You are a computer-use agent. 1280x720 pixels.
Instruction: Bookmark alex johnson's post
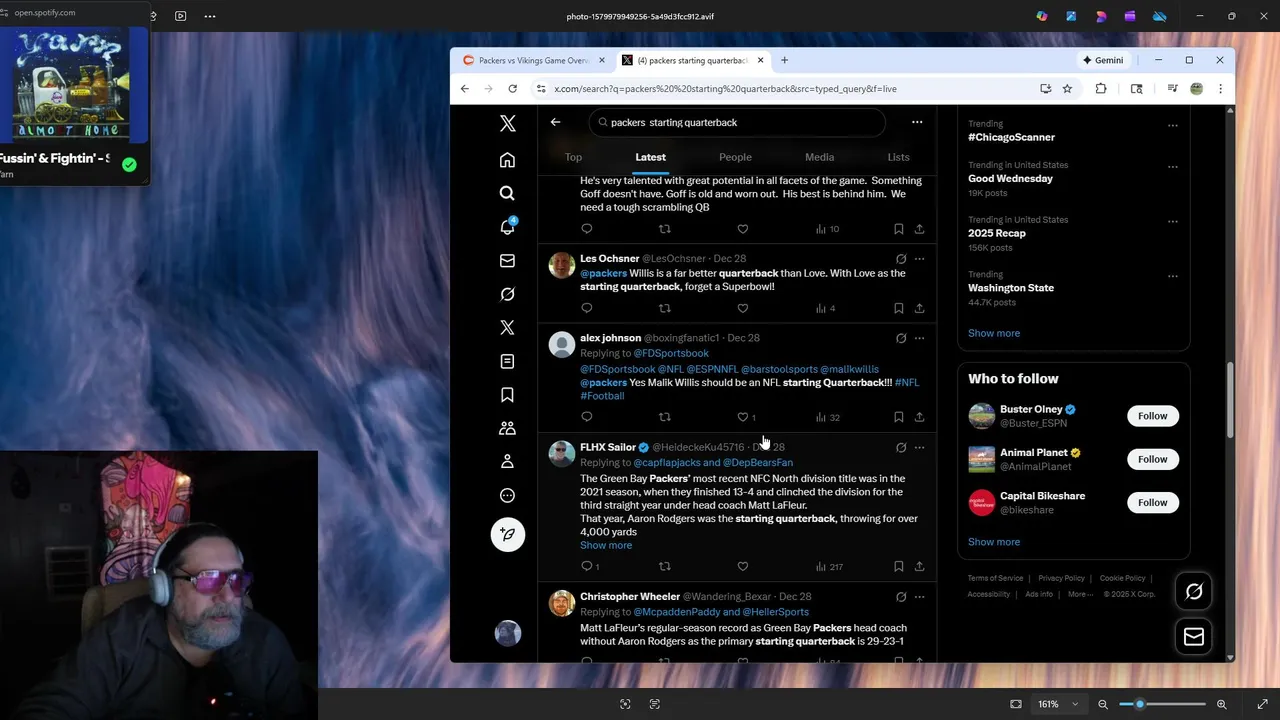pos(898,417)
